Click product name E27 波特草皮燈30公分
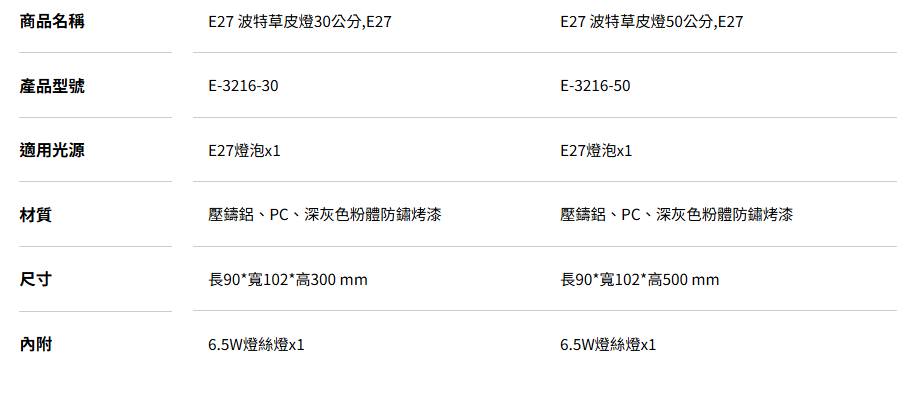Screen dimensions: 913x409 (299, 21)
